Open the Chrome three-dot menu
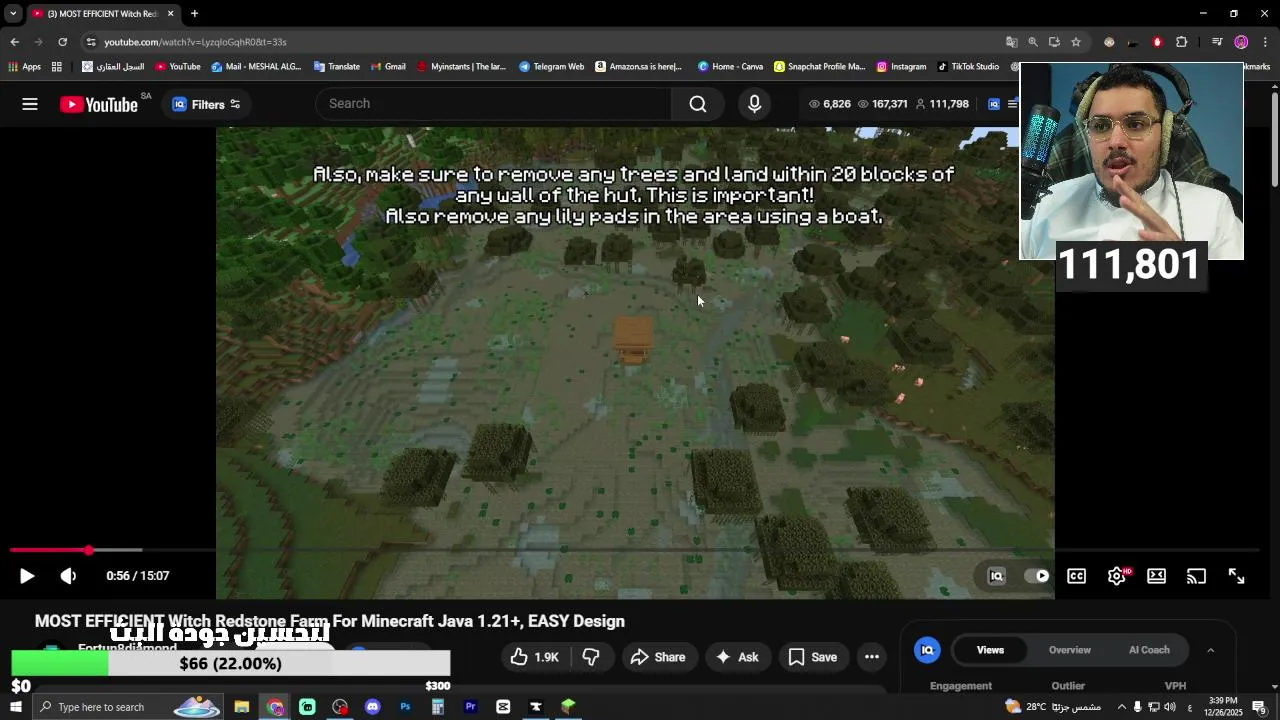 coord(1266,42)
